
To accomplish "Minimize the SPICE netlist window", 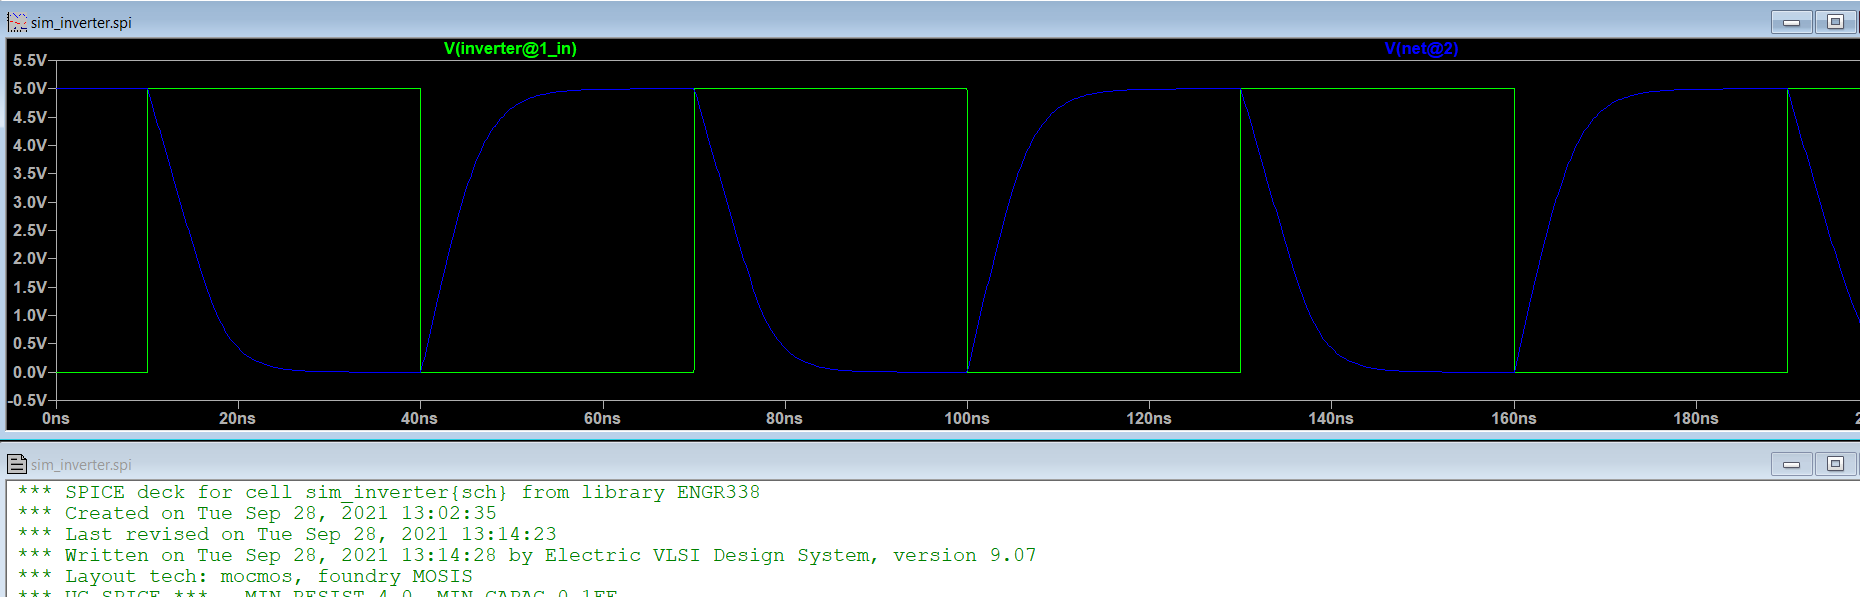I will 1791,464.
